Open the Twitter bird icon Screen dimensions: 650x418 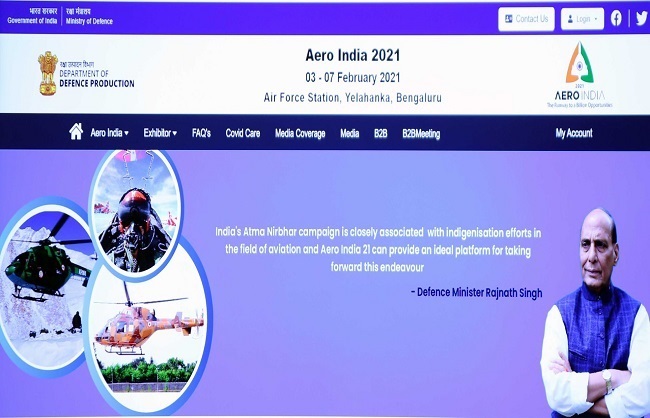tap(641, 19)
